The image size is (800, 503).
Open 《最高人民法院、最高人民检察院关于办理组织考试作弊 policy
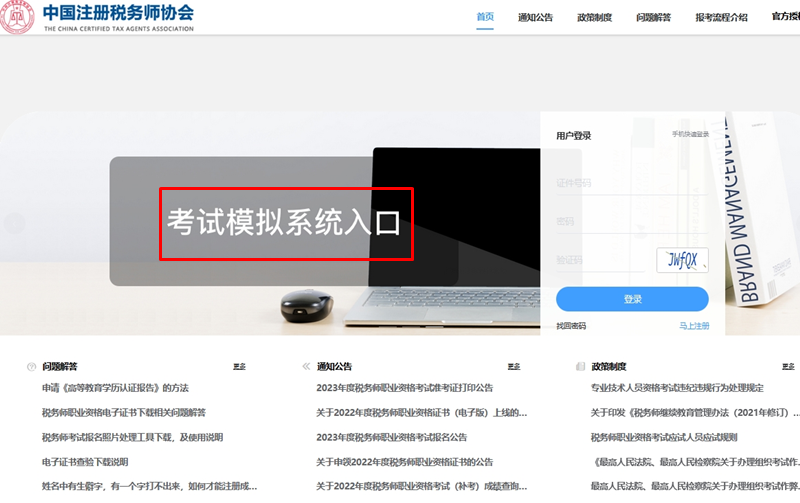695,462
